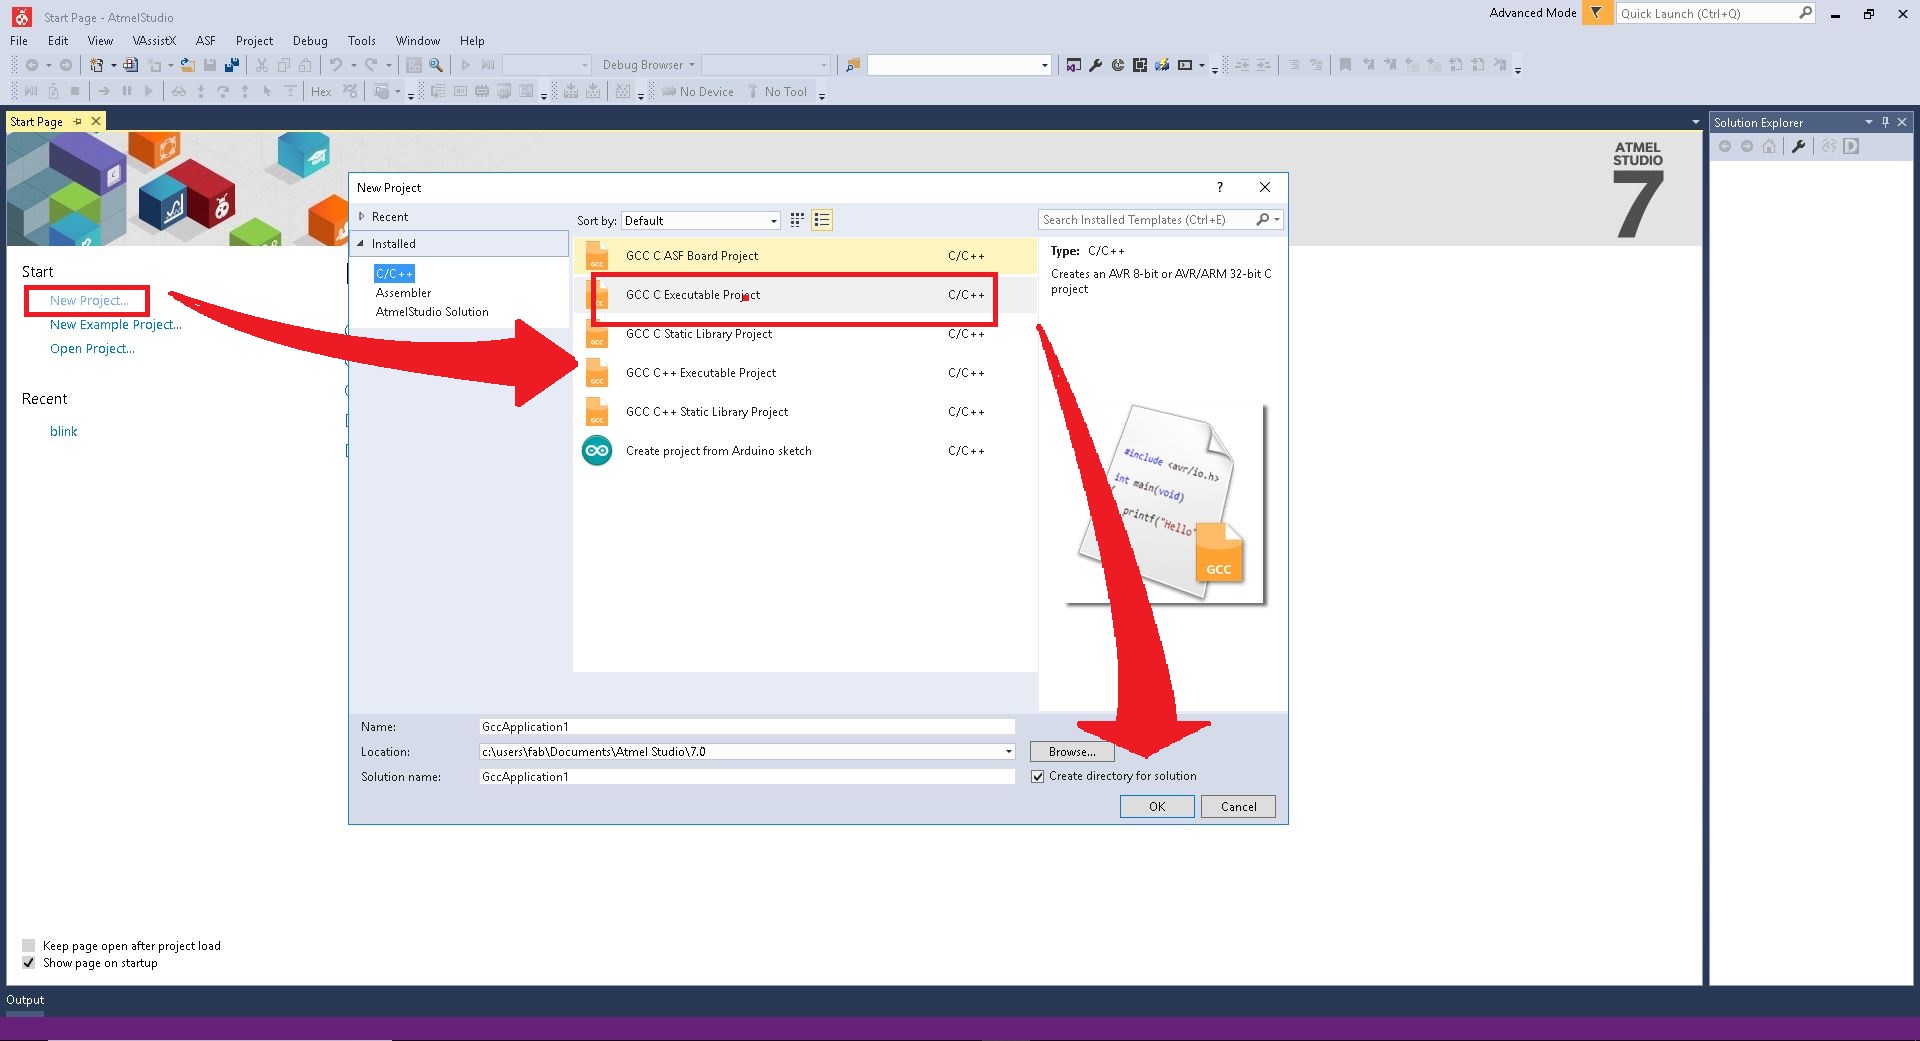This screenshot has height=1041, width=1920.
Task: Select GCC C ASF Board Project template
Action: [x=805, y=256]
